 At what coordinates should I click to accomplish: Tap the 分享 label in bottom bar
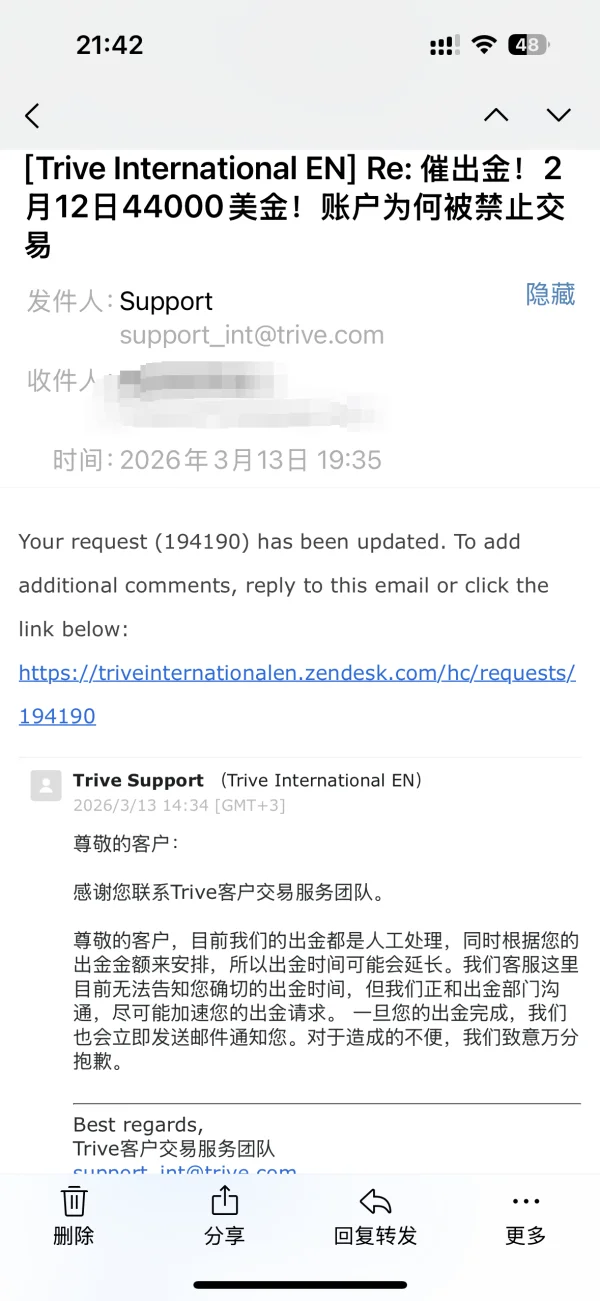tap(225, 1236)
